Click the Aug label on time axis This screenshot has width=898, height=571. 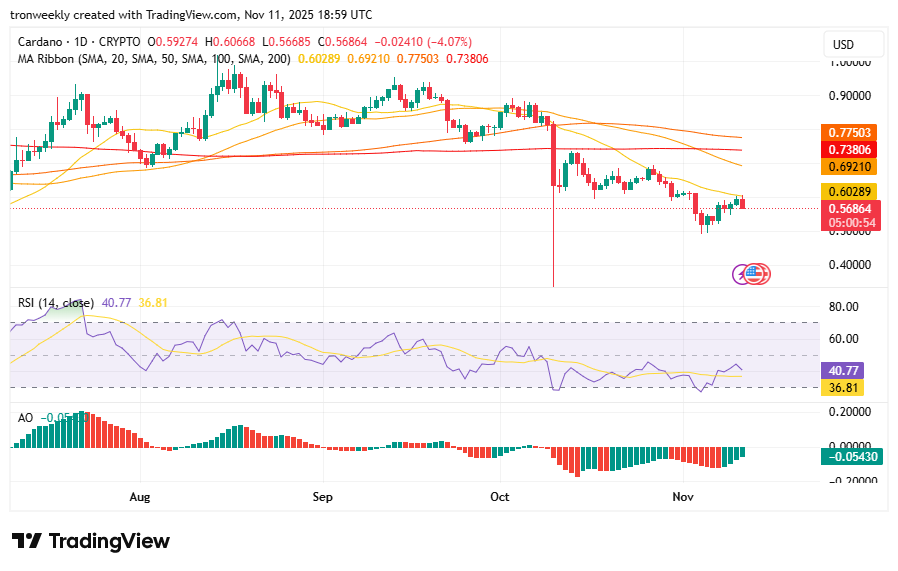tap(139, 497)
